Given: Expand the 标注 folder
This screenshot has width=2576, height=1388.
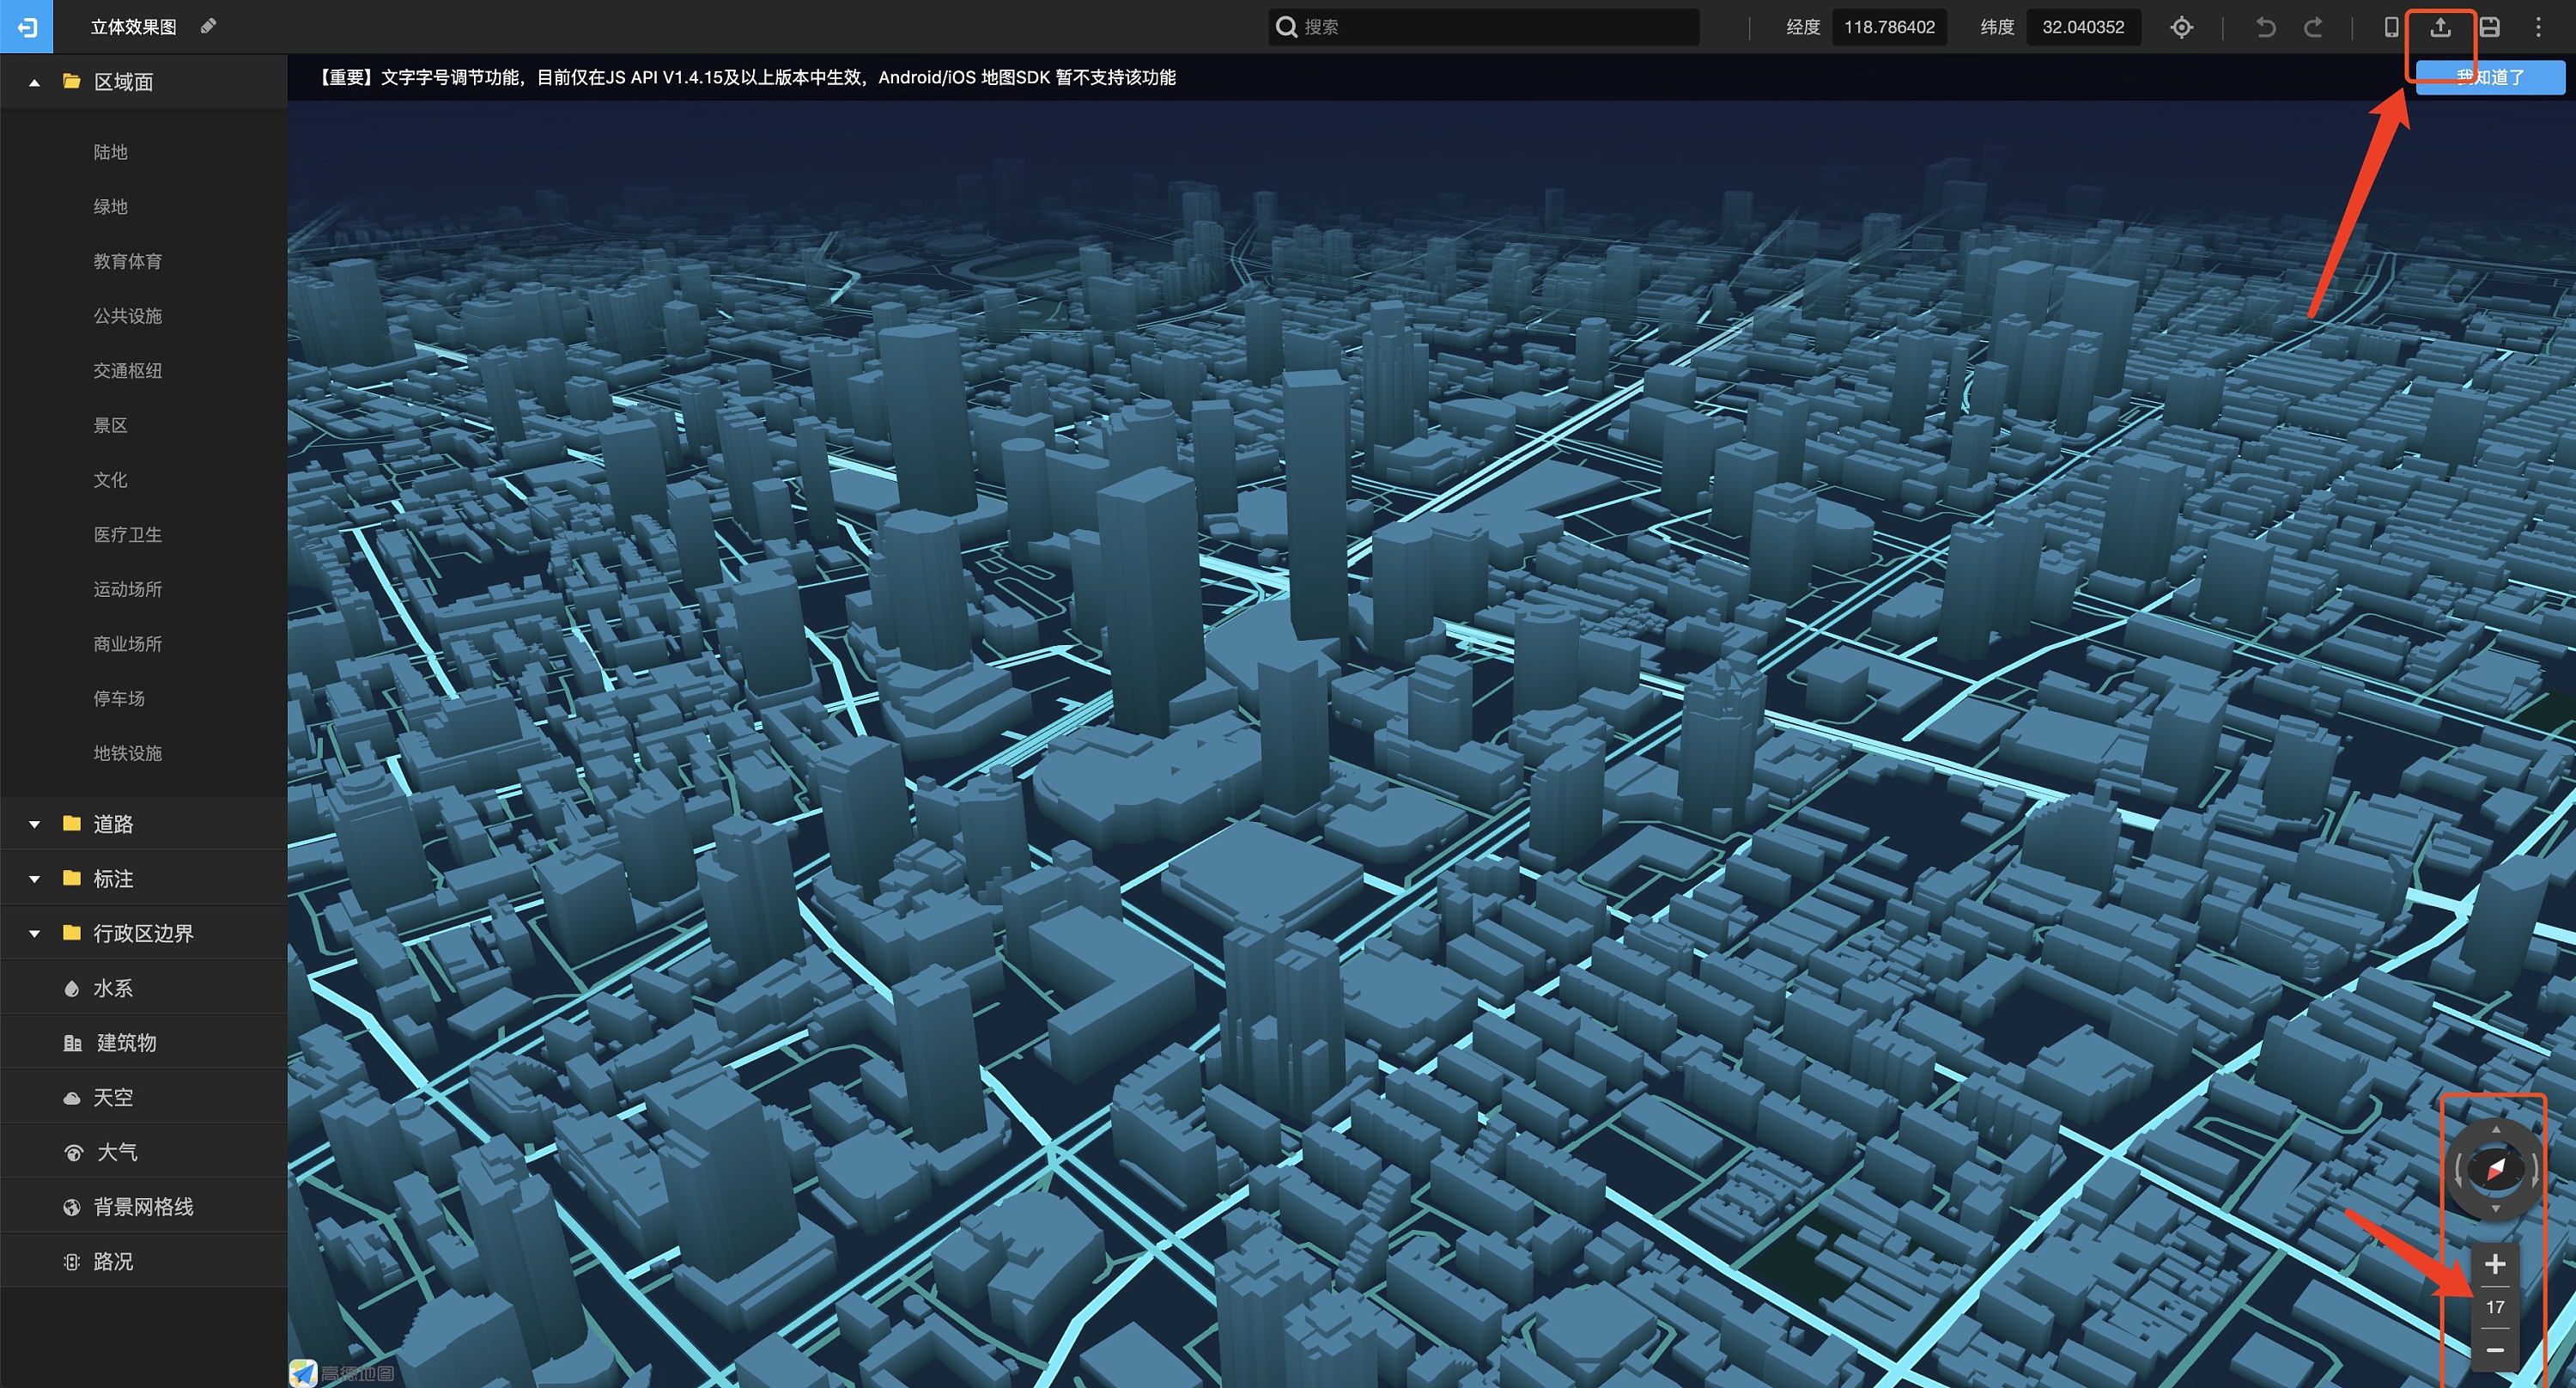Looking at the screenshot, I should click(34, 879).
